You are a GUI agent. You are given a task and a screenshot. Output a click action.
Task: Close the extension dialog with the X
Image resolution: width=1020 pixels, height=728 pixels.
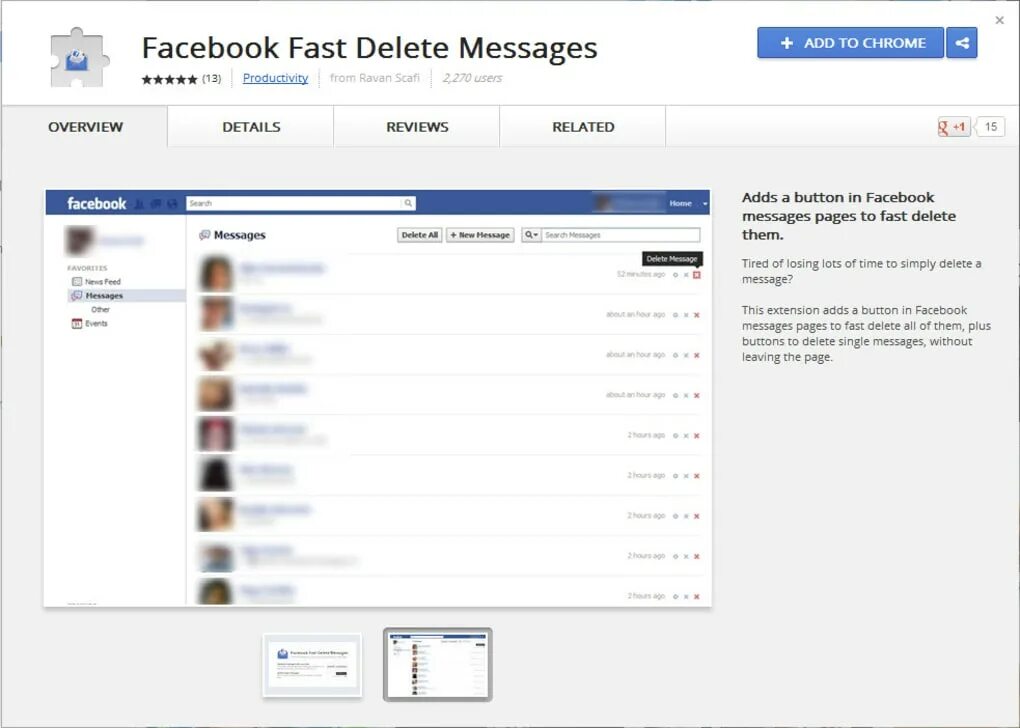point(1000,20)
